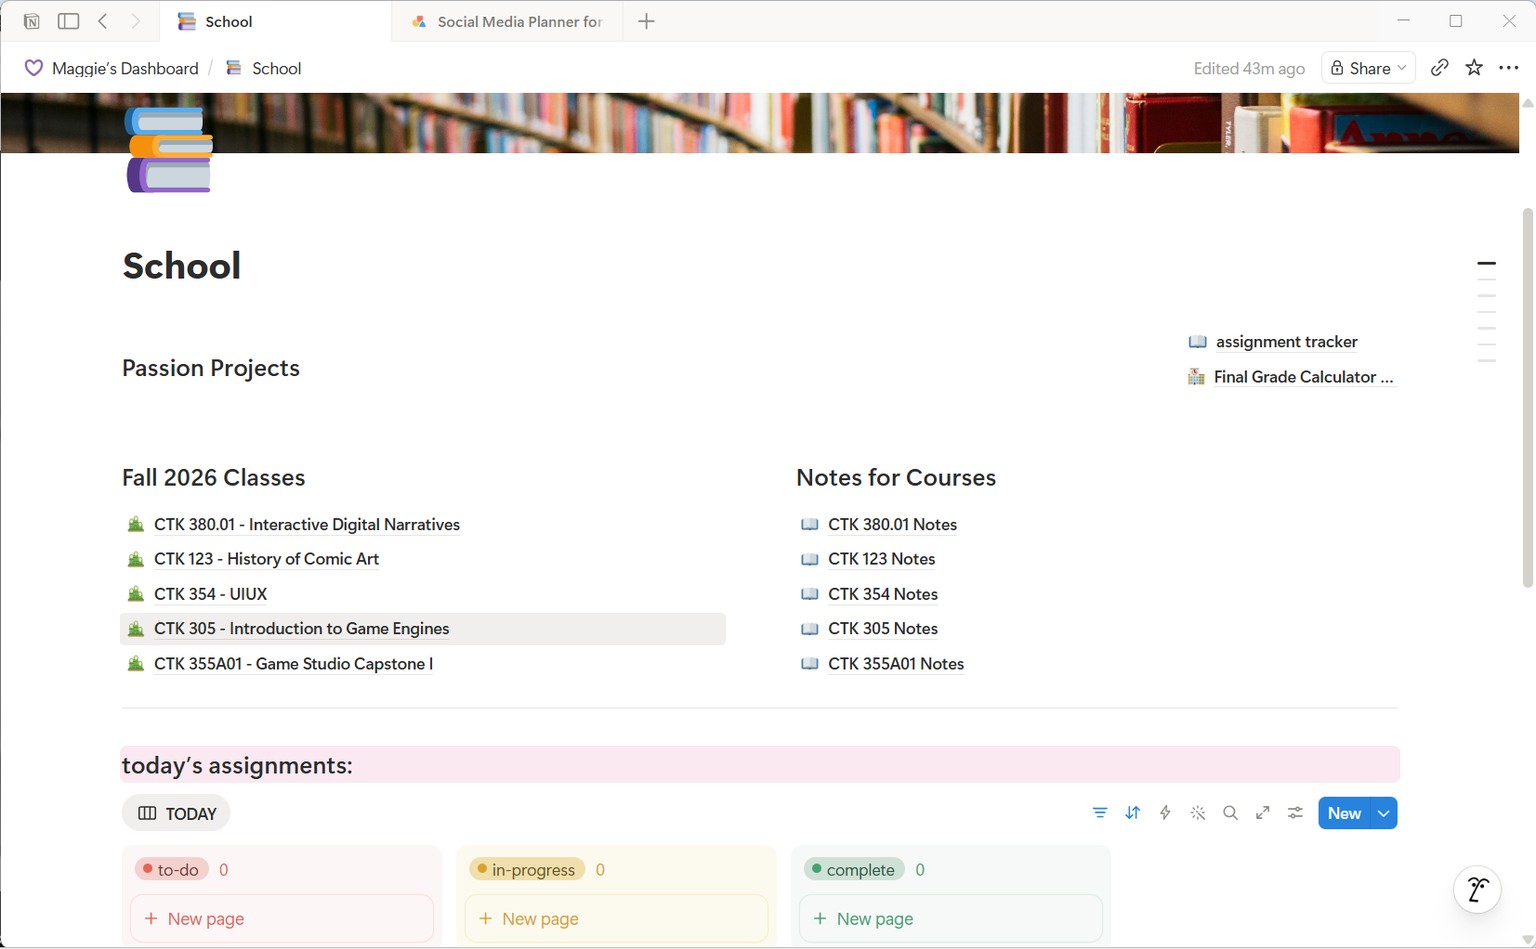The height and width of the screenshot is (949, 1536).
Task: Open filter icon in database toolbar
Action: (1100, 813)
